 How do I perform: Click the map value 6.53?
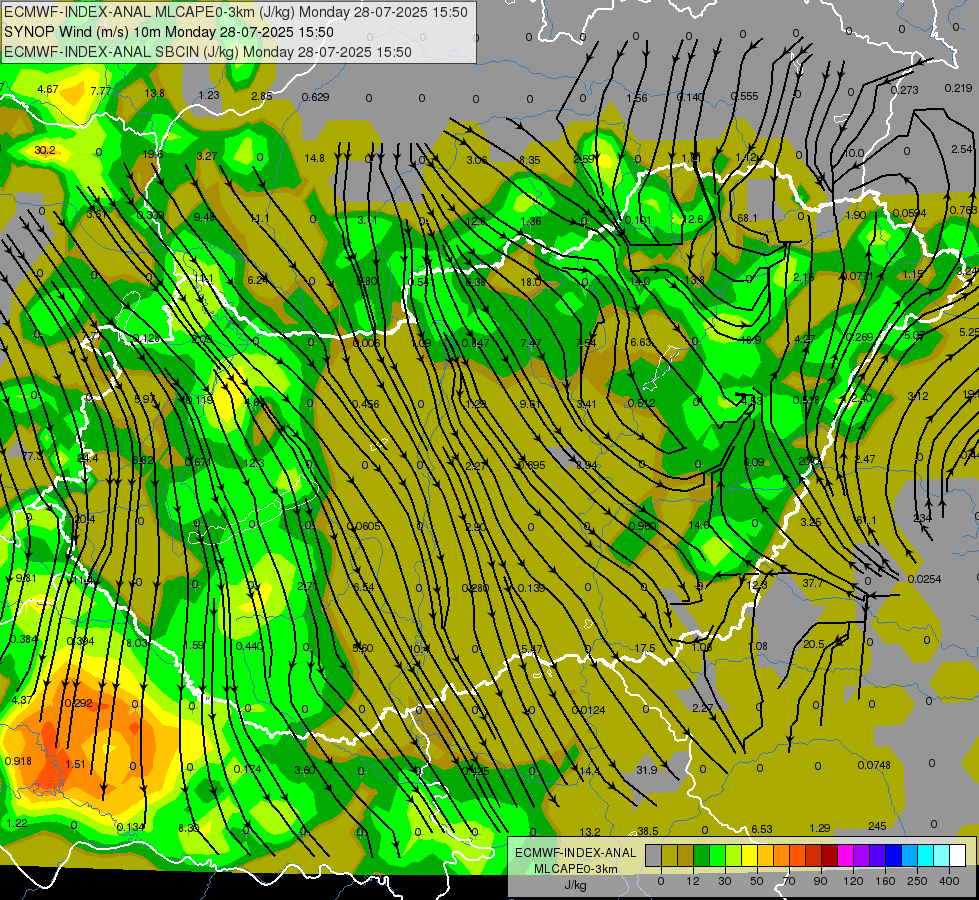click(x=762, y=829)
